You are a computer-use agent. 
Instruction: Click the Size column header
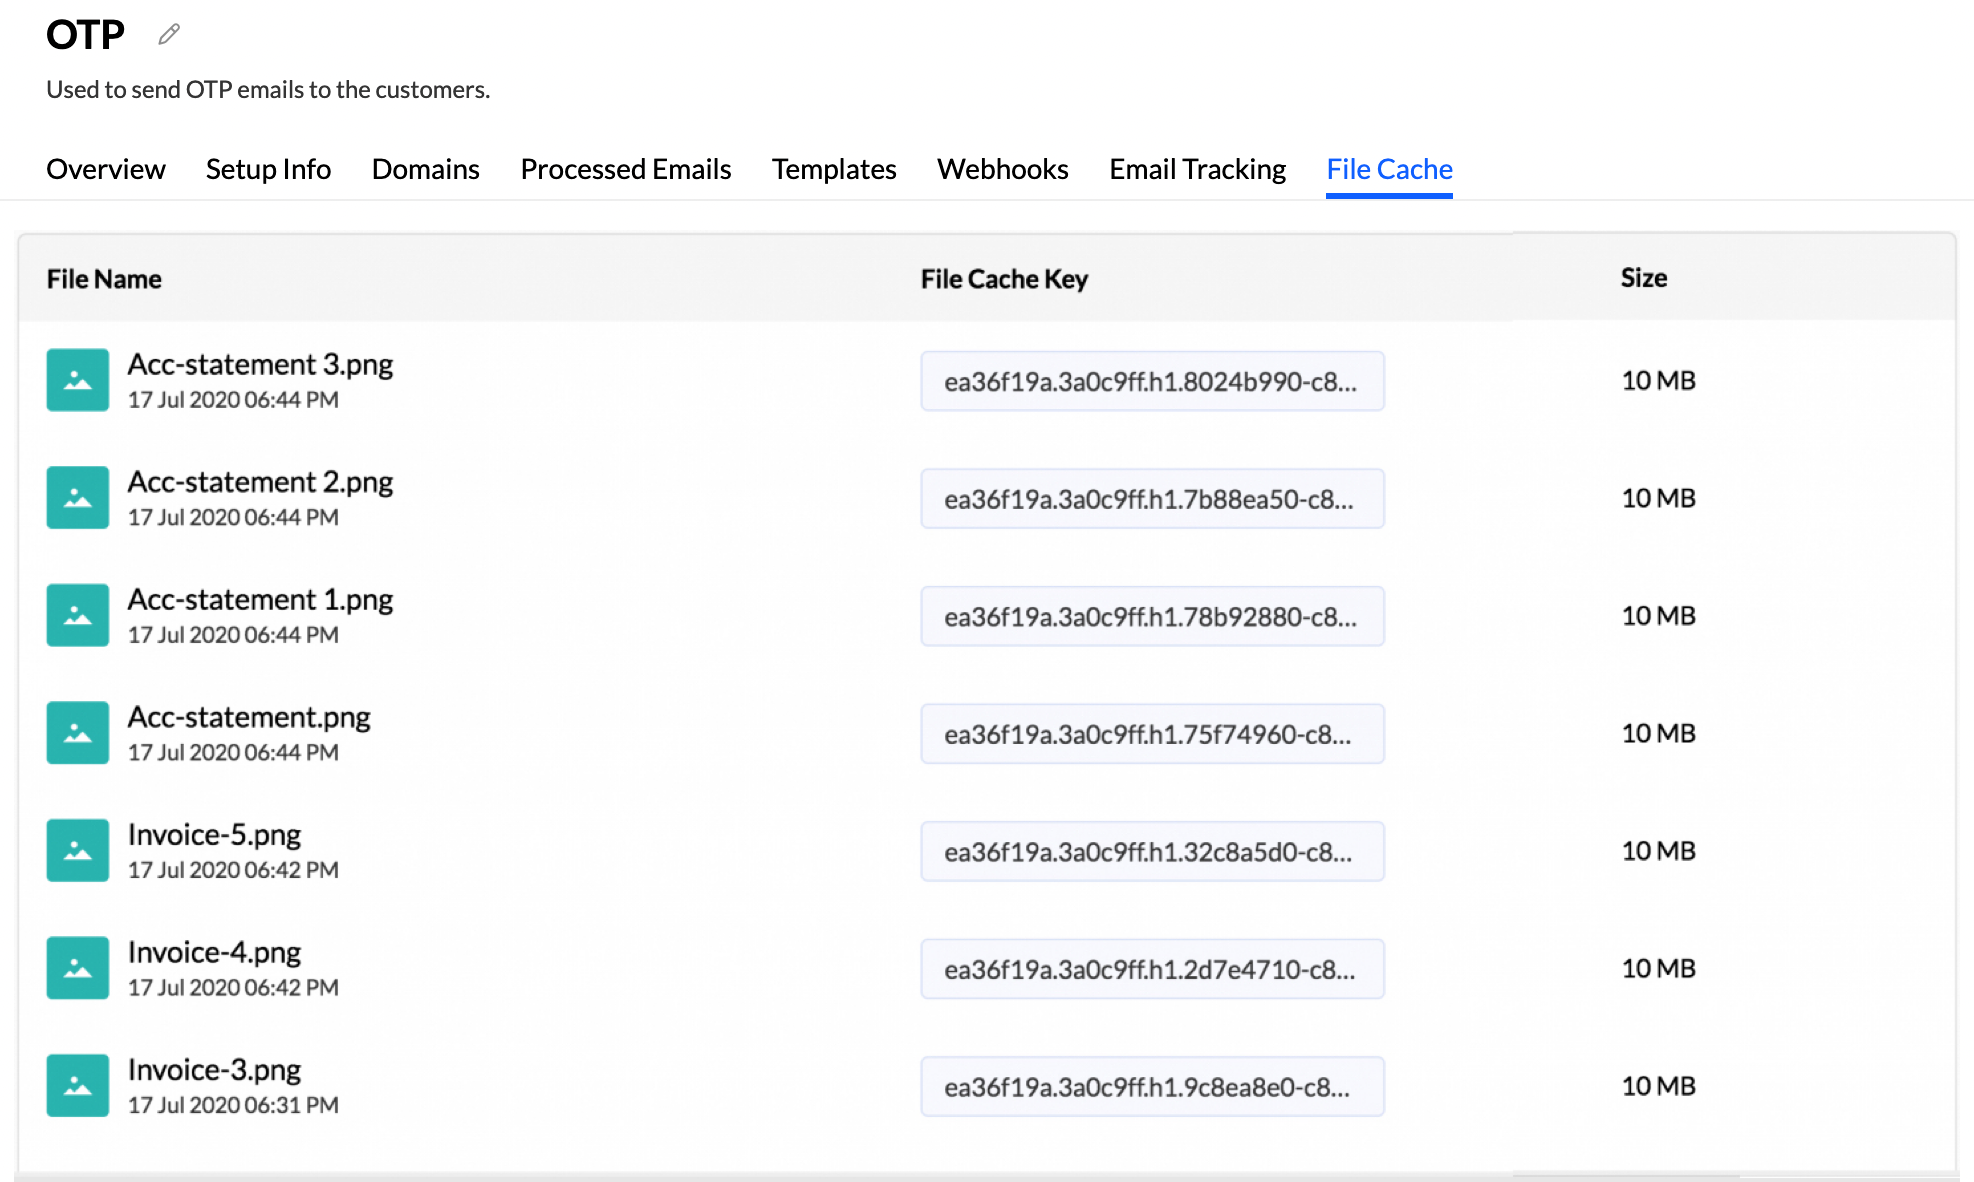[1644, 278]
